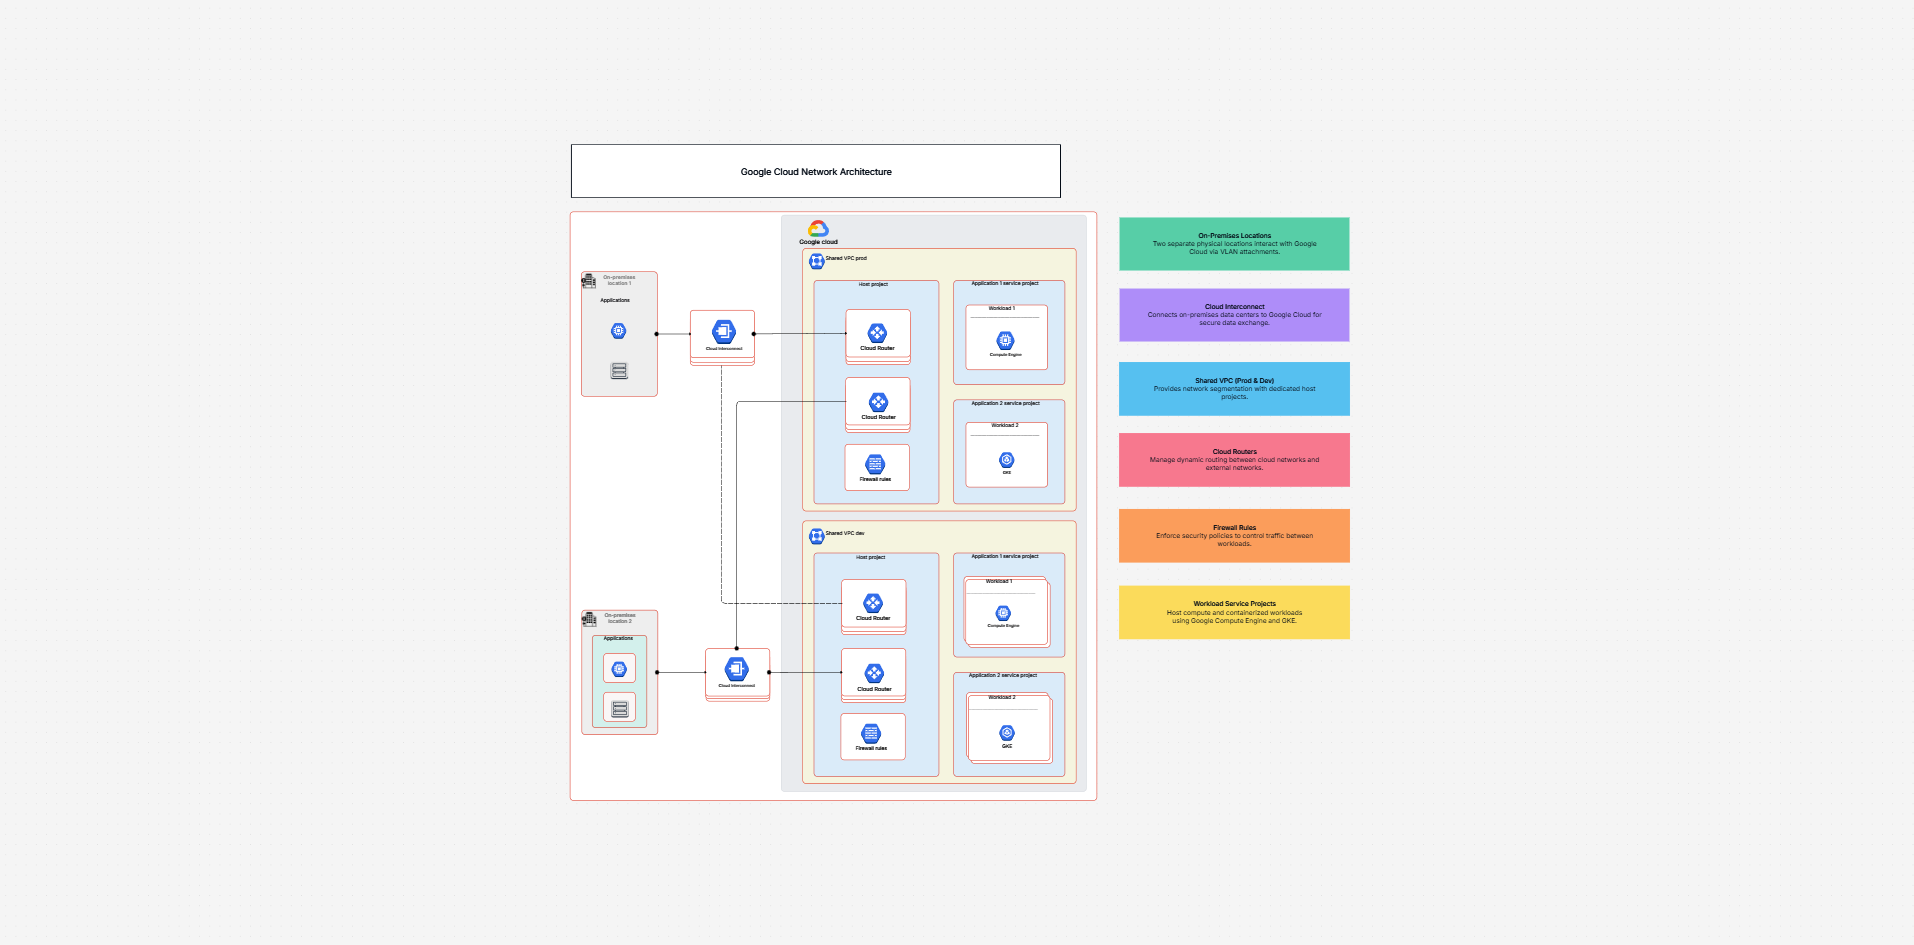Select the Firewall rules icon in Shared VPC dev

tap(871, 734)
